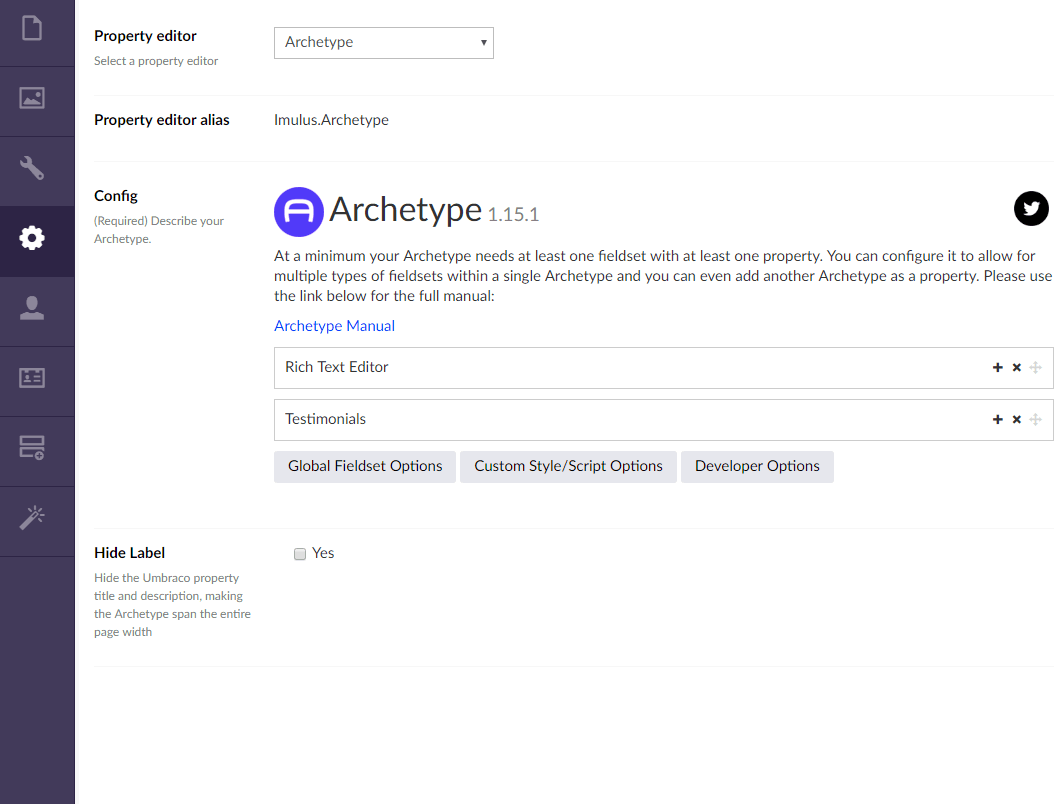Click 'Select a property editor' hint text

156,61
